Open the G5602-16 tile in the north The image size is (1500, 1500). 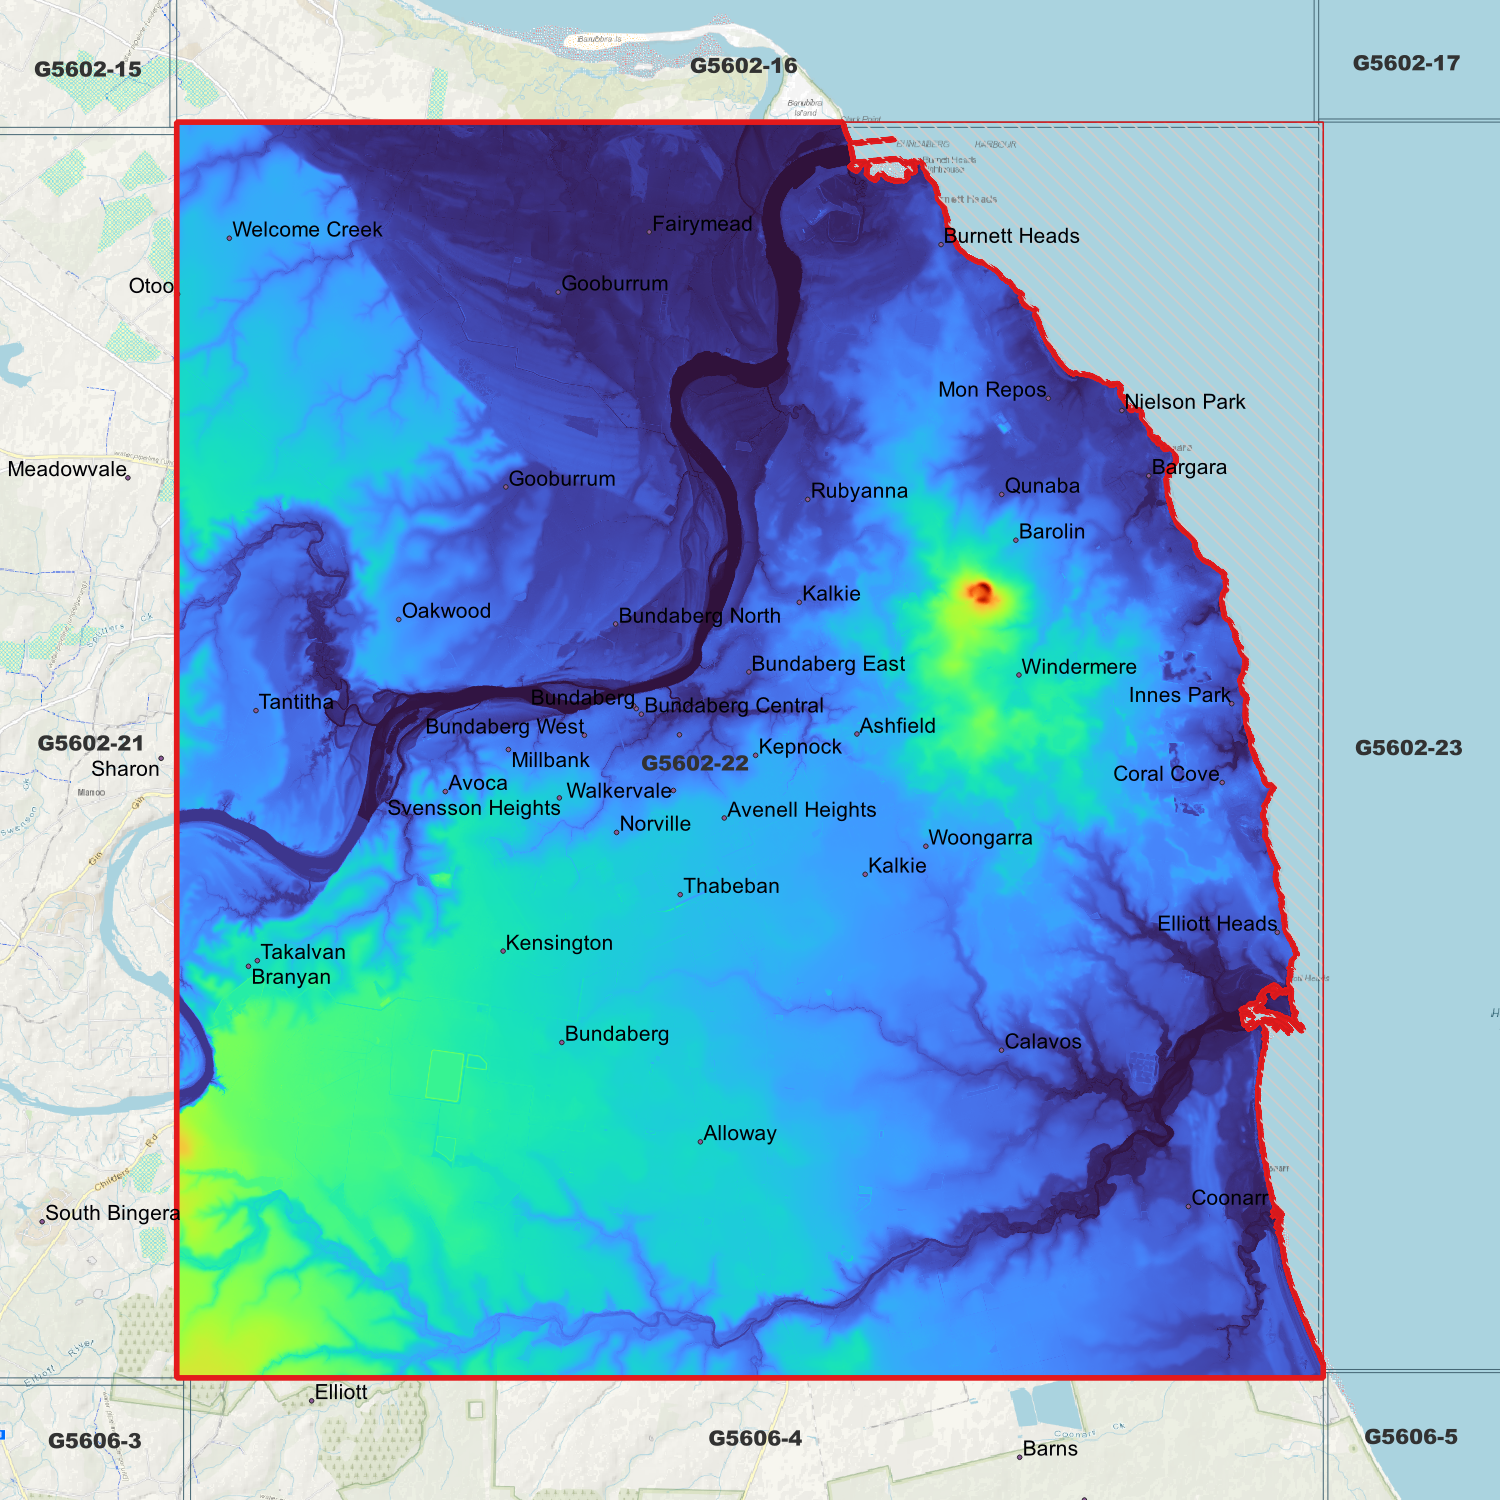[744, 64]
